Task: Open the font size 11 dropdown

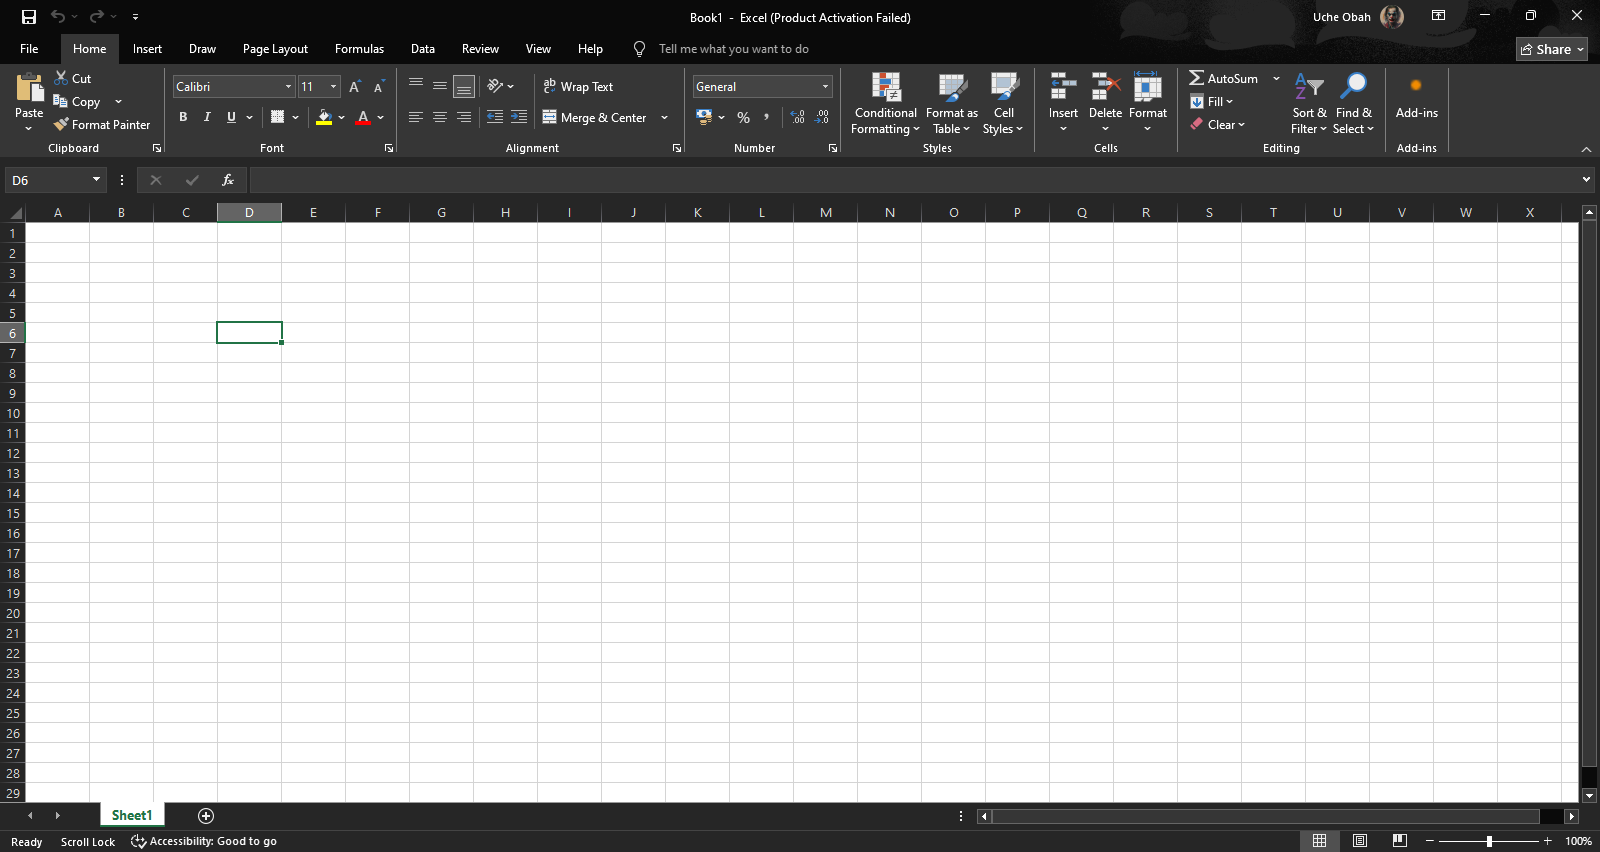Action: click(x=334, y=87)
